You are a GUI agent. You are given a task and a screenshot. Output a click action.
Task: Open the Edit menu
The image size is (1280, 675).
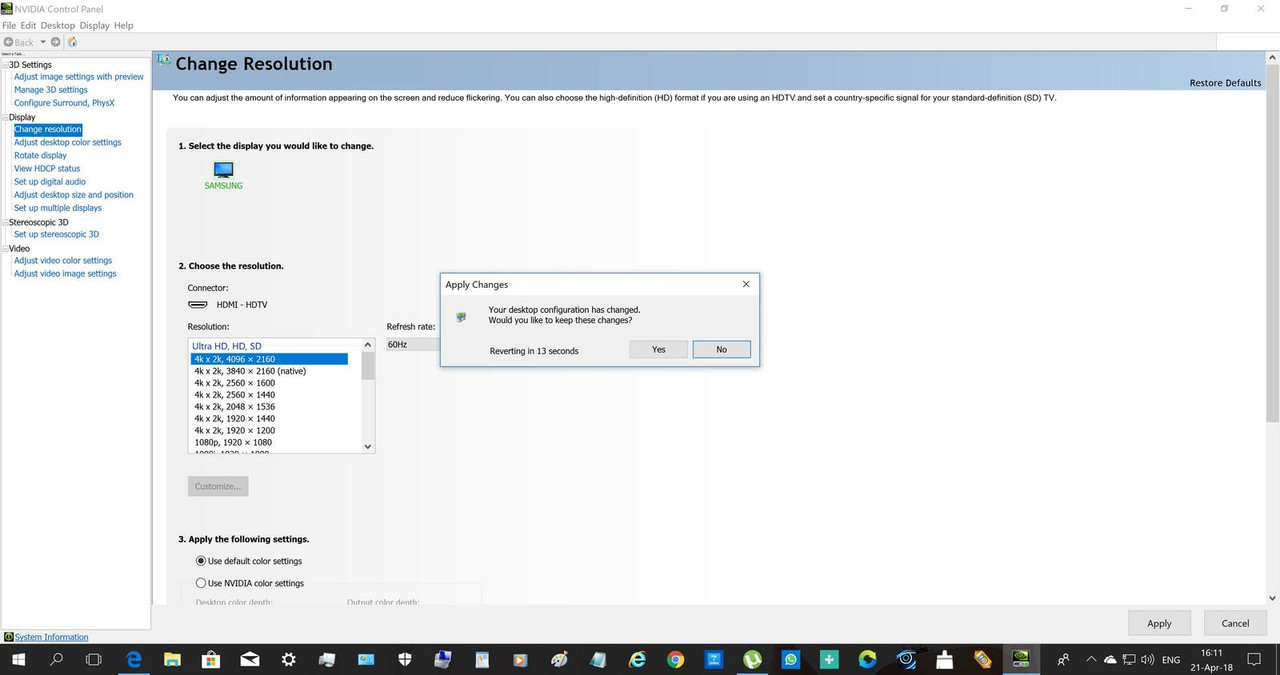pyautogui.click(x=28, y=25)
